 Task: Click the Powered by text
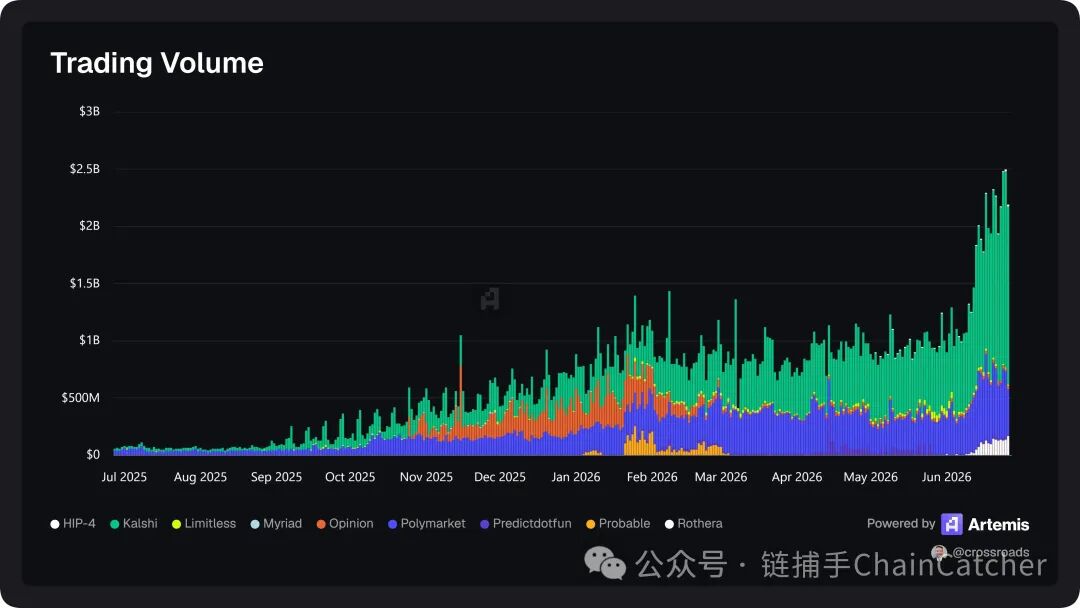[901, 524]
